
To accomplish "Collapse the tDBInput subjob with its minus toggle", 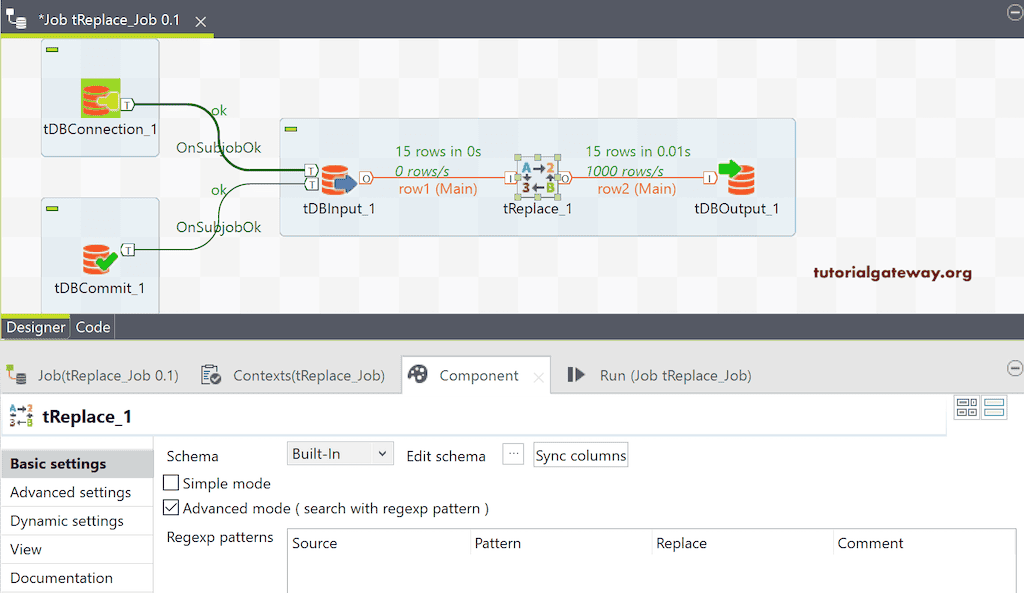I will pos(290,129).
